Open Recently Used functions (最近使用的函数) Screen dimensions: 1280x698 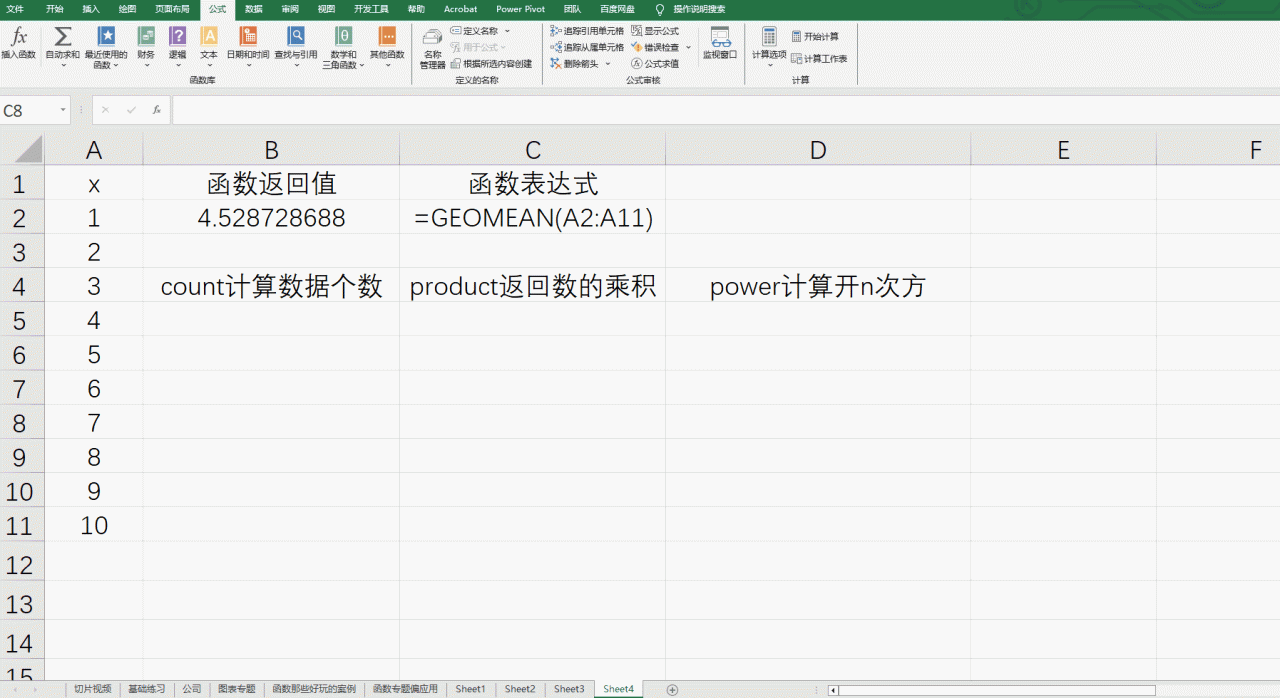tap(106, 47)
